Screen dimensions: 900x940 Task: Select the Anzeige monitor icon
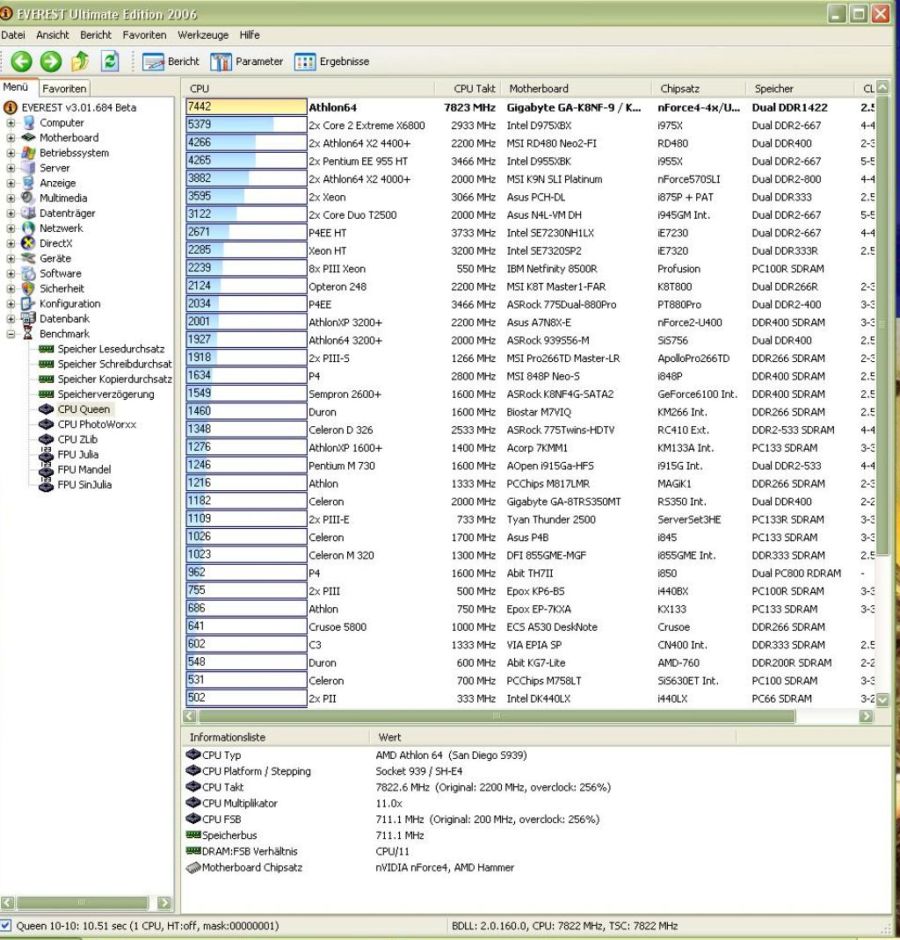[x=28, y=183]
